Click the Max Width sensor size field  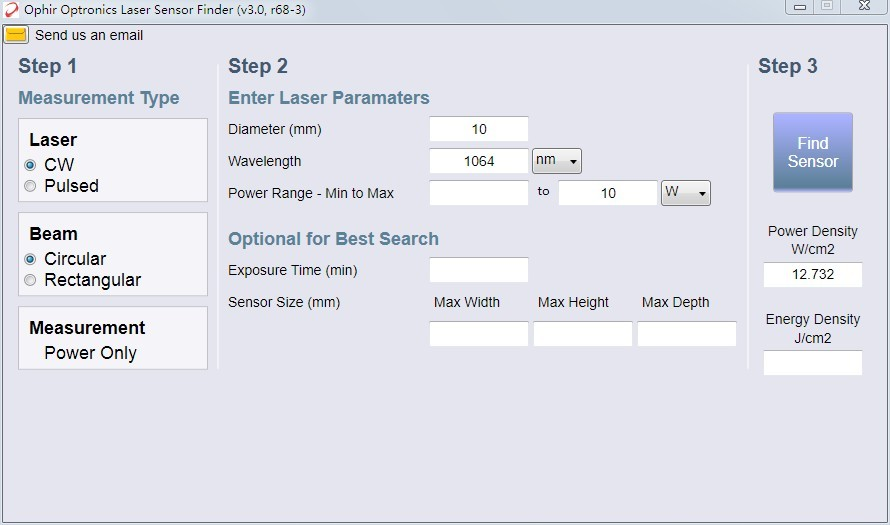(x=479, y=334)
